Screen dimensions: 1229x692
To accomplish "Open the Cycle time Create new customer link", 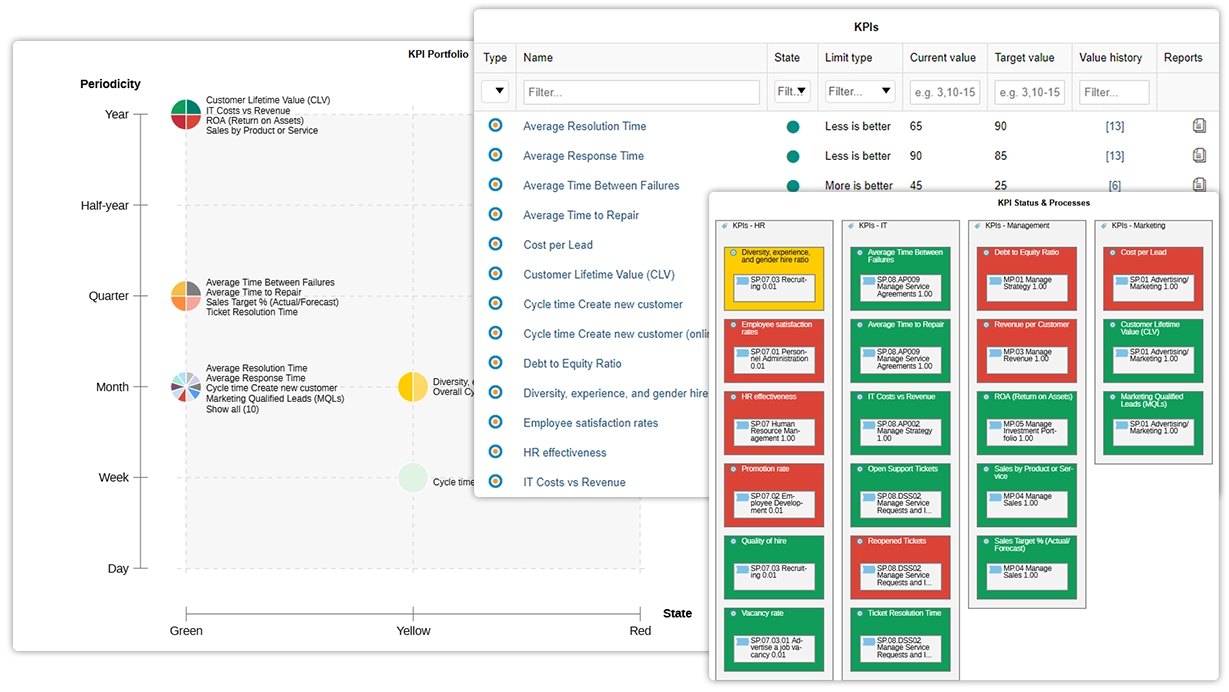I will 603,304.
